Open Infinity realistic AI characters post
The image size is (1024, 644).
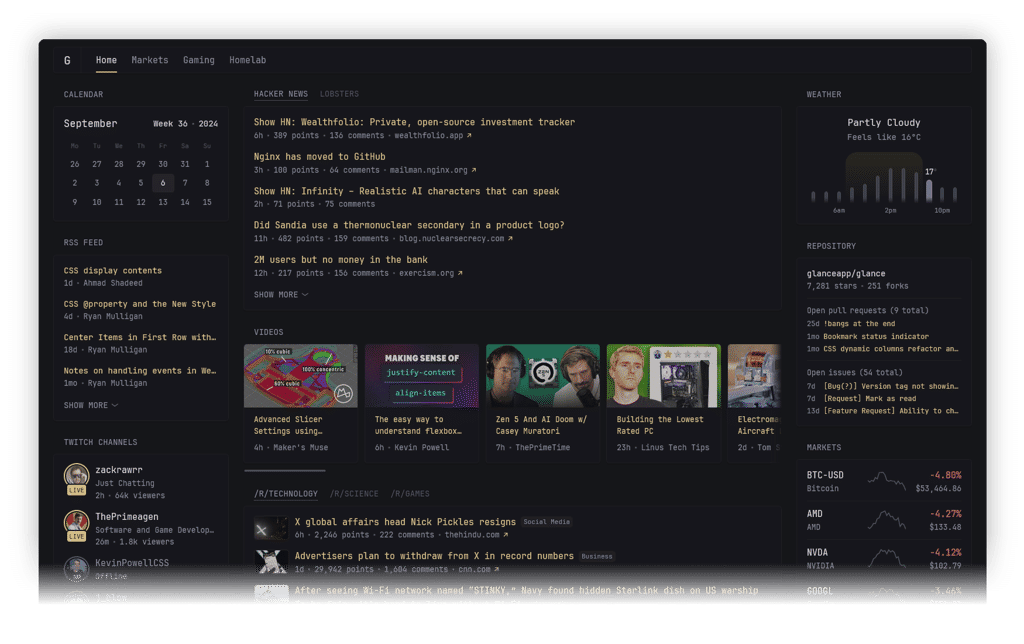[x=406, y=191]
